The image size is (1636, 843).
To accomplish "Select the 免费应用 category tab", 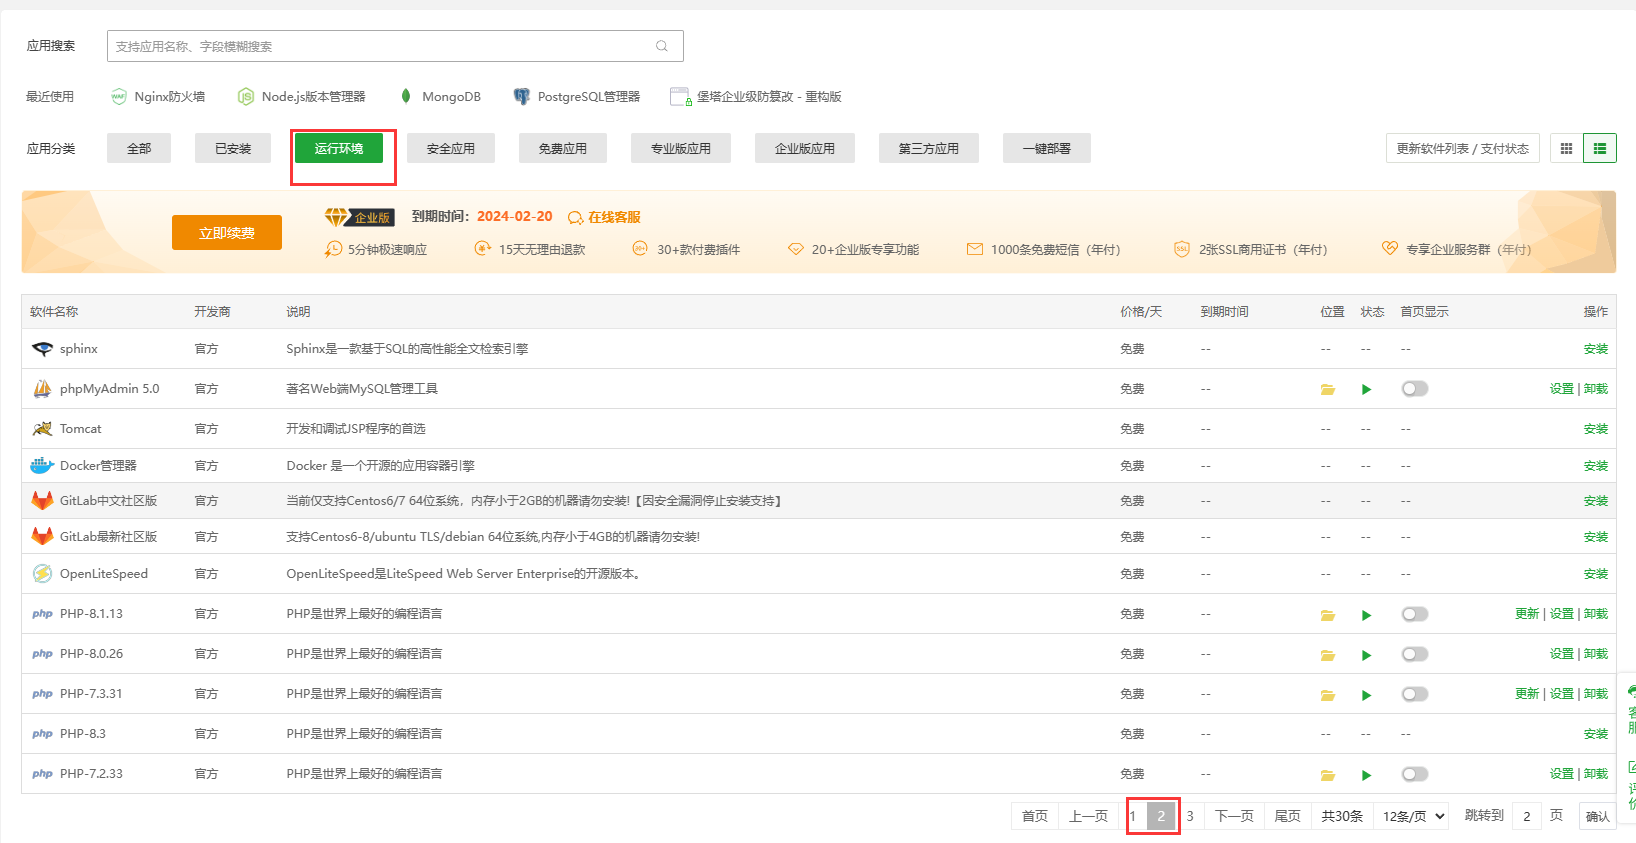I will click(x=563, y=148).
